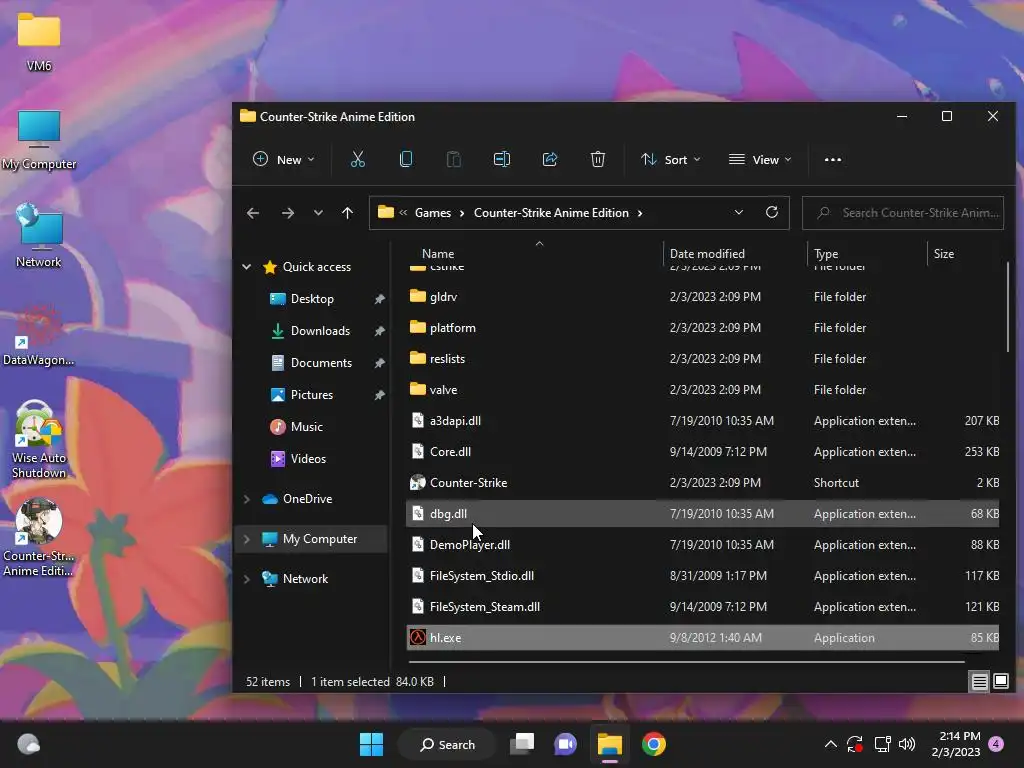
Task: Select Counter-Strike shortcut file
Action: point(703,483)
